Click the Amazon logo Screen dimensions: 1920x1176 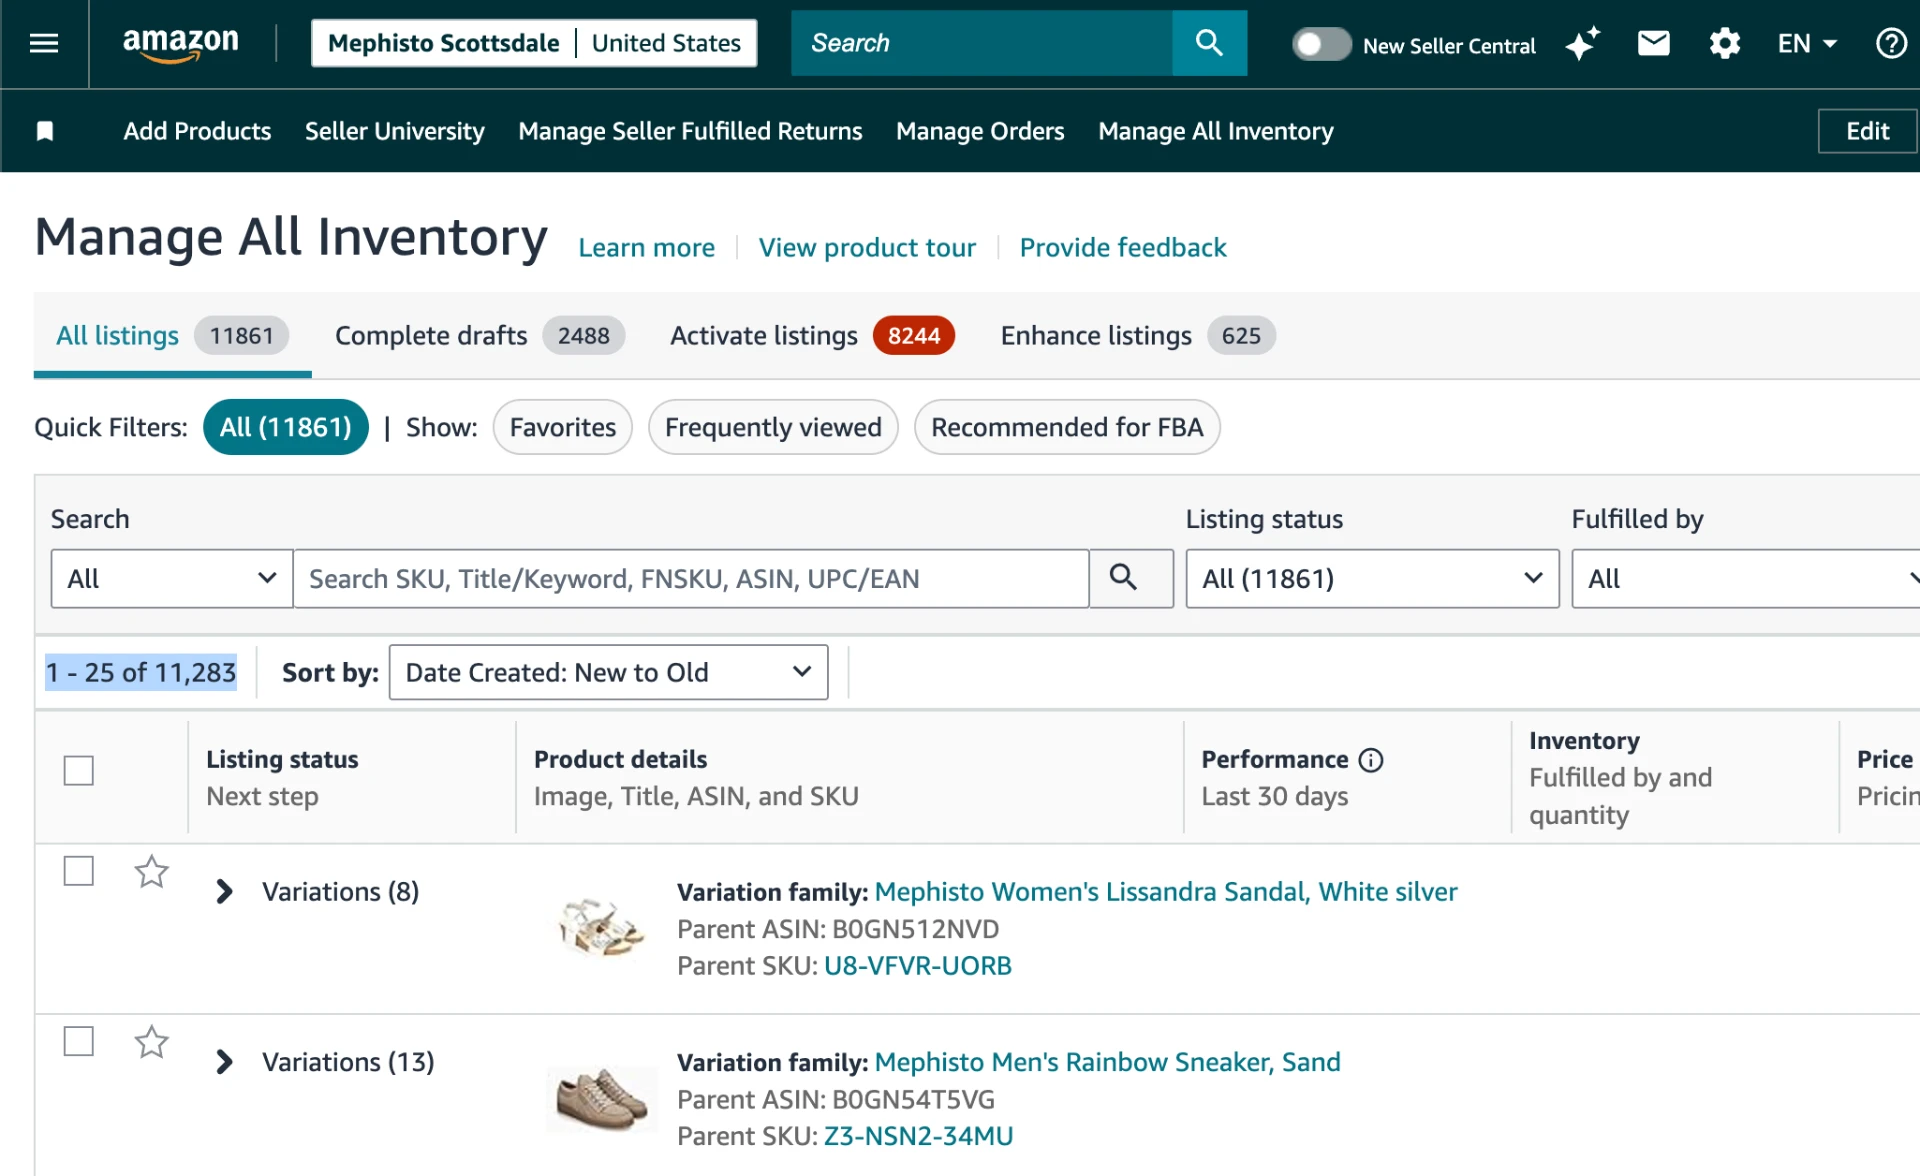(x=181, y=44)
